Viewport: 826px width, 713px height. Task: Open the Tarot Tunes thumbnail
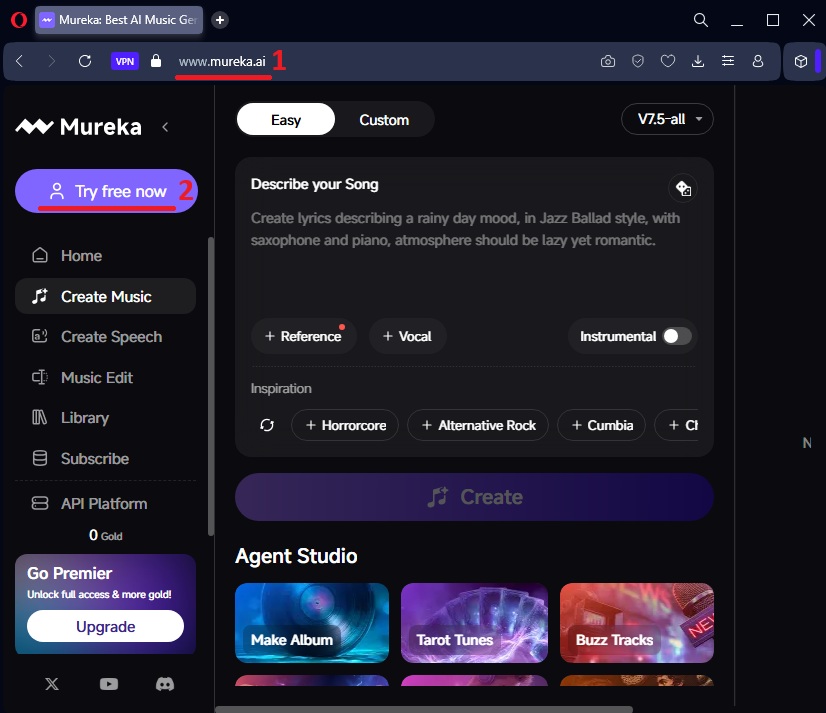coord(474,623)
